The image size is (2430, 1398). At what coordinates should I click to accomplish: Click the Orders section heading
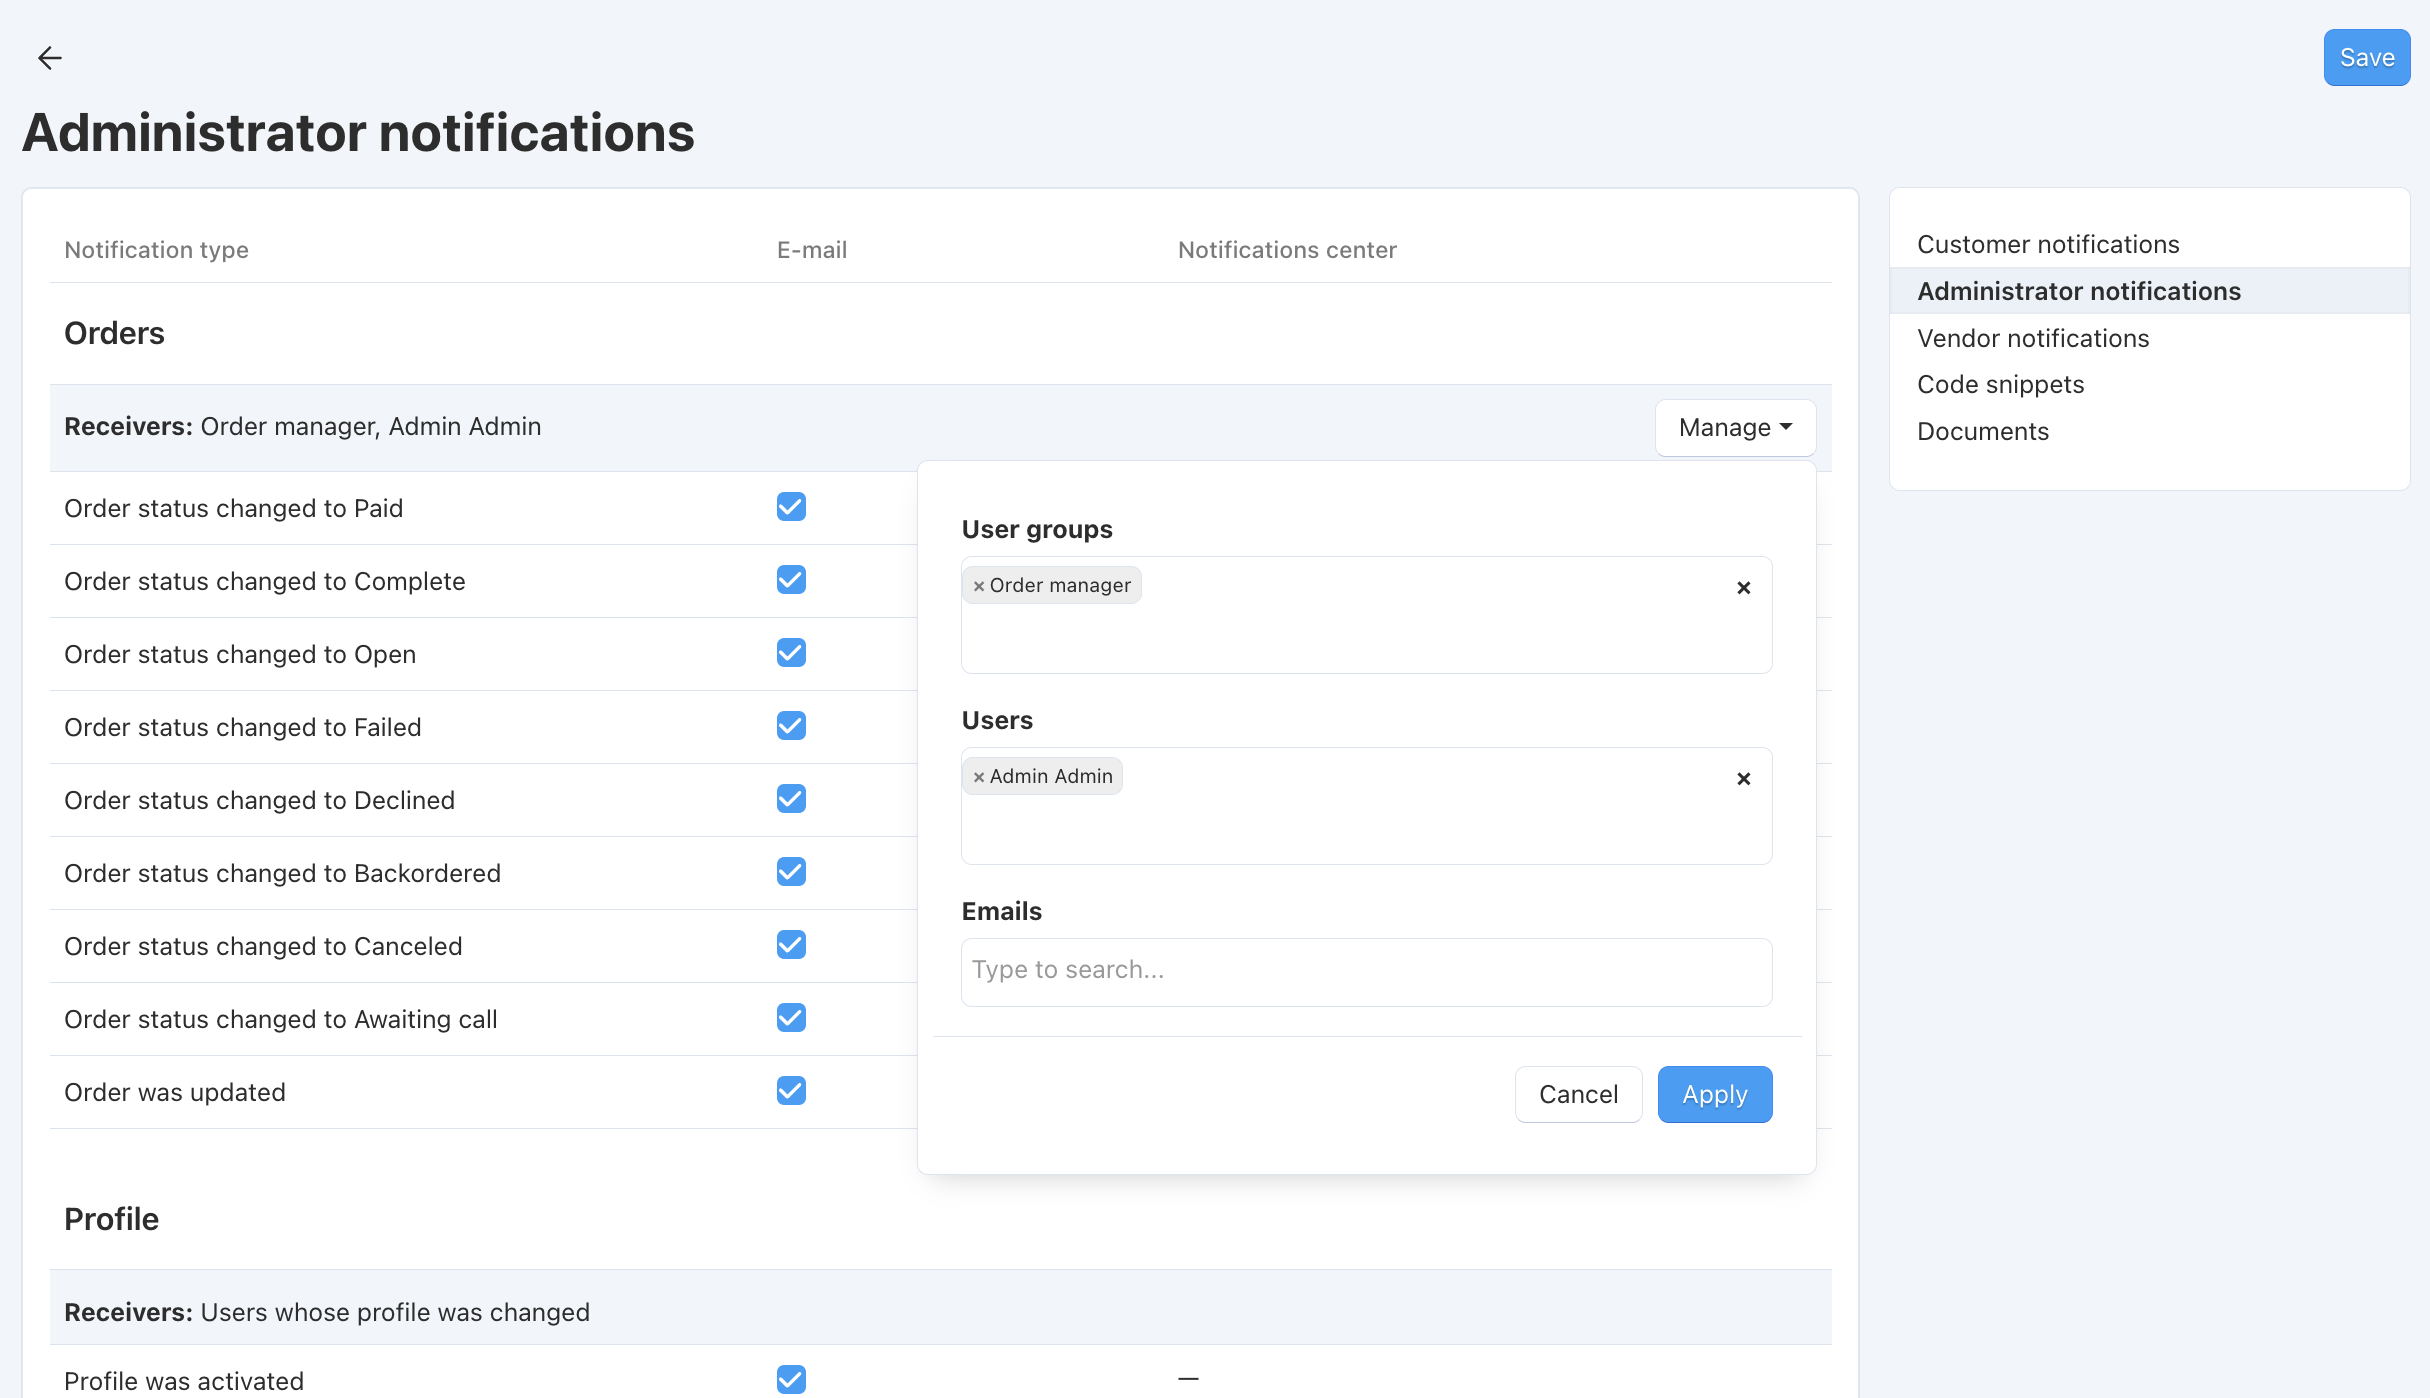(114, 333)
